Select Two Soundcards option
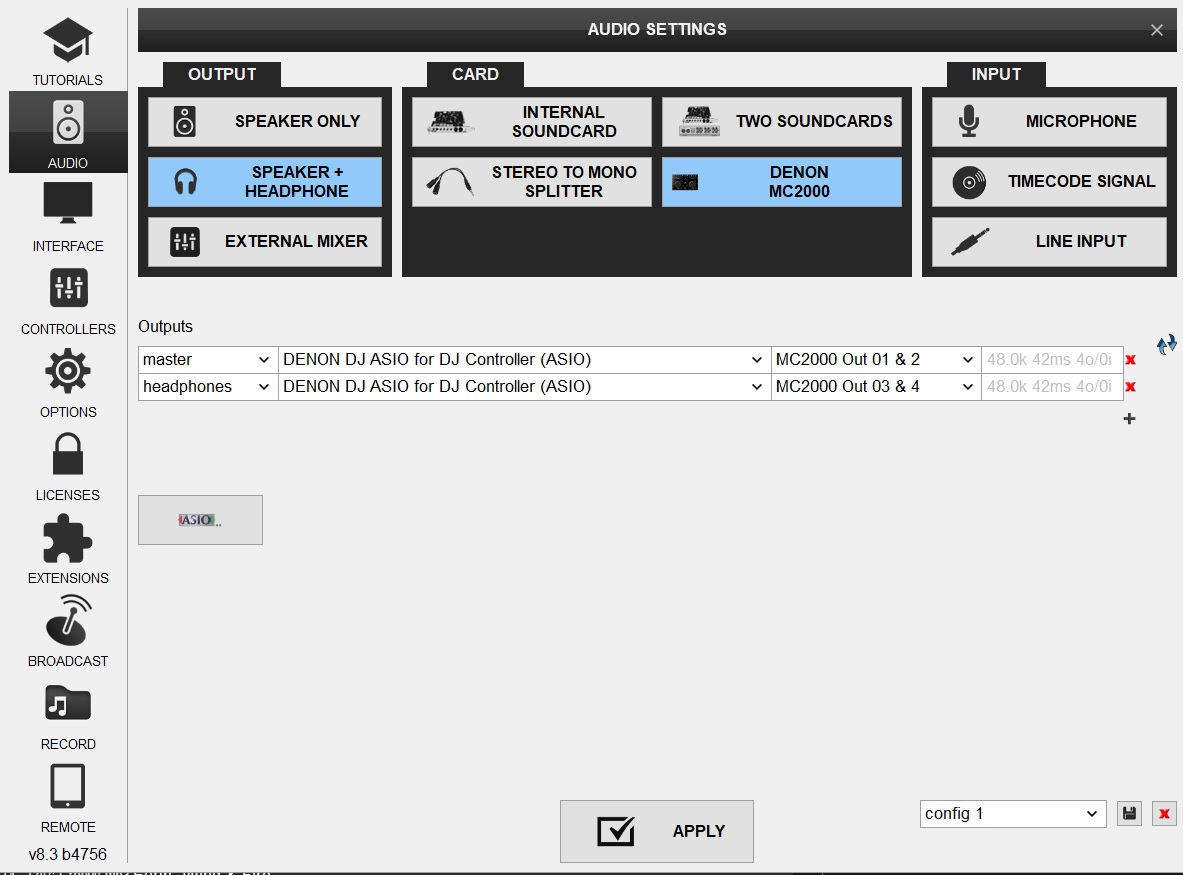This screenshot has width=1183, height=875. (x=782, y=121)
